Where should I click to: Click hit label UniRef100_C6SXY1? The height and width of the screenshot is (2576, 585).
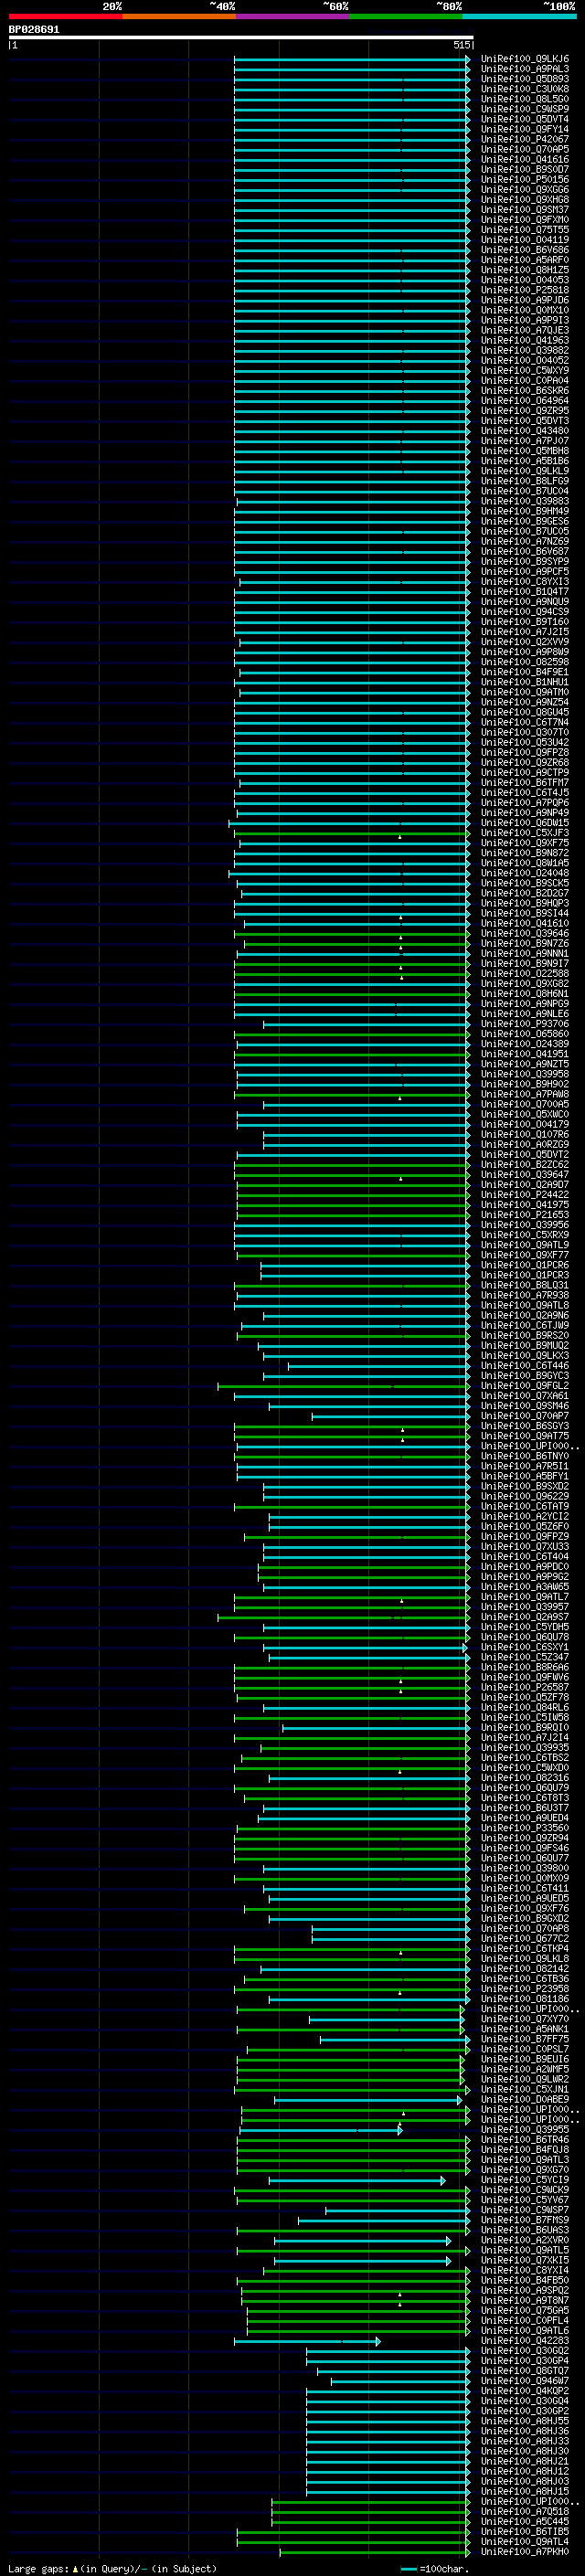525,1647
